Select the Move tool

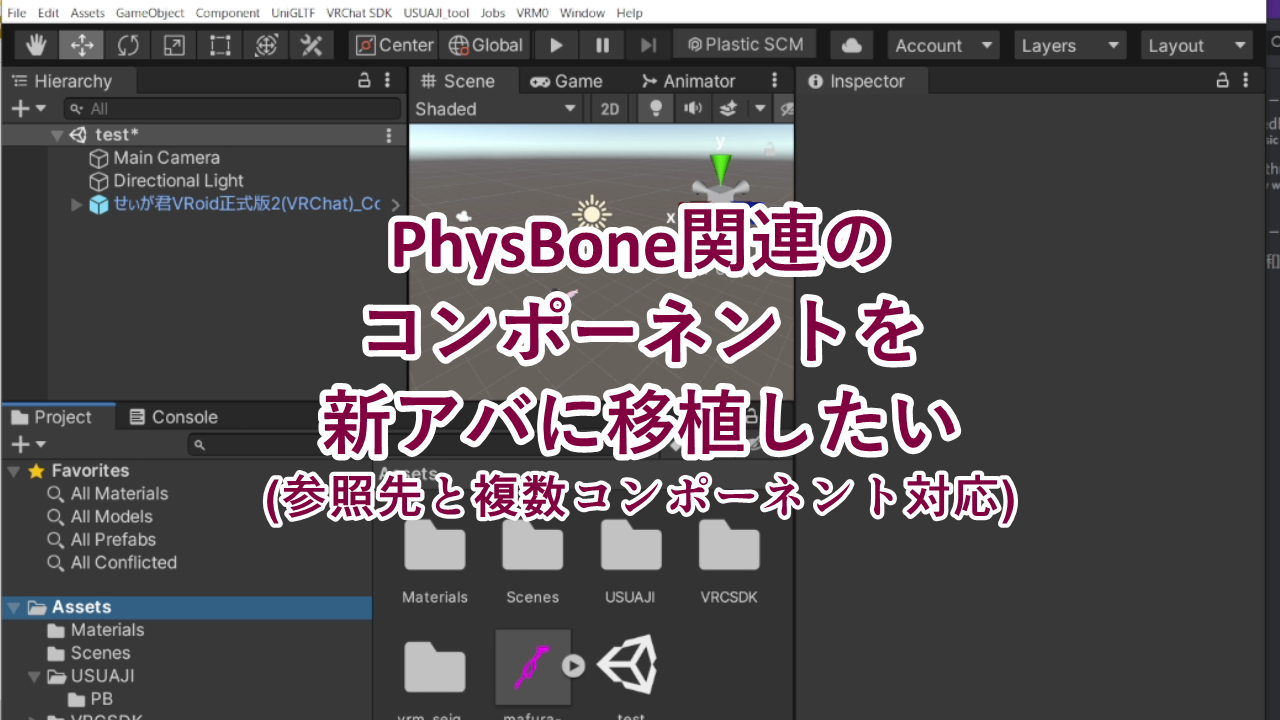(81, 44)
